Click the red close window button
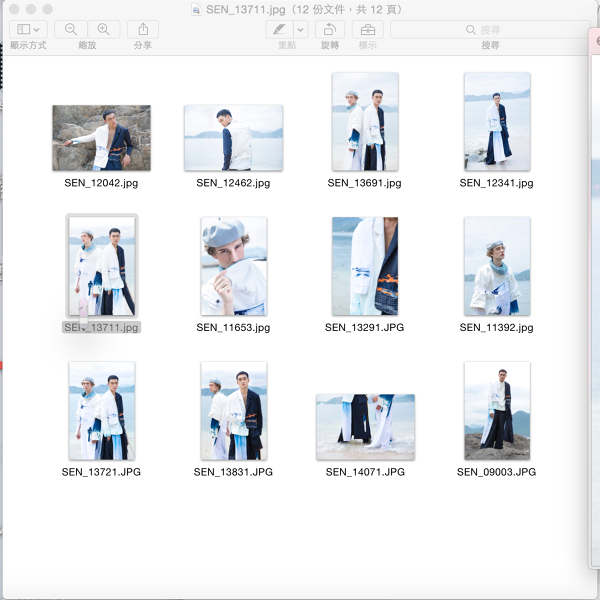This screenshot has width=600, height=600. pos(15,9)
